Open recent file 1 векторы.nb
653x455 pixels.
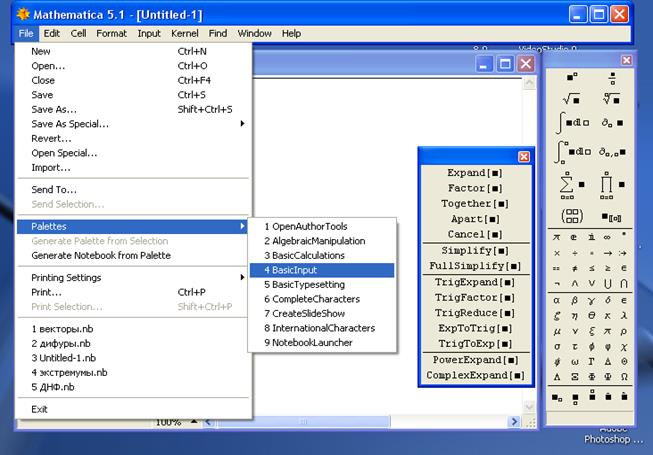pyautogui.click(x=133, y=329)
